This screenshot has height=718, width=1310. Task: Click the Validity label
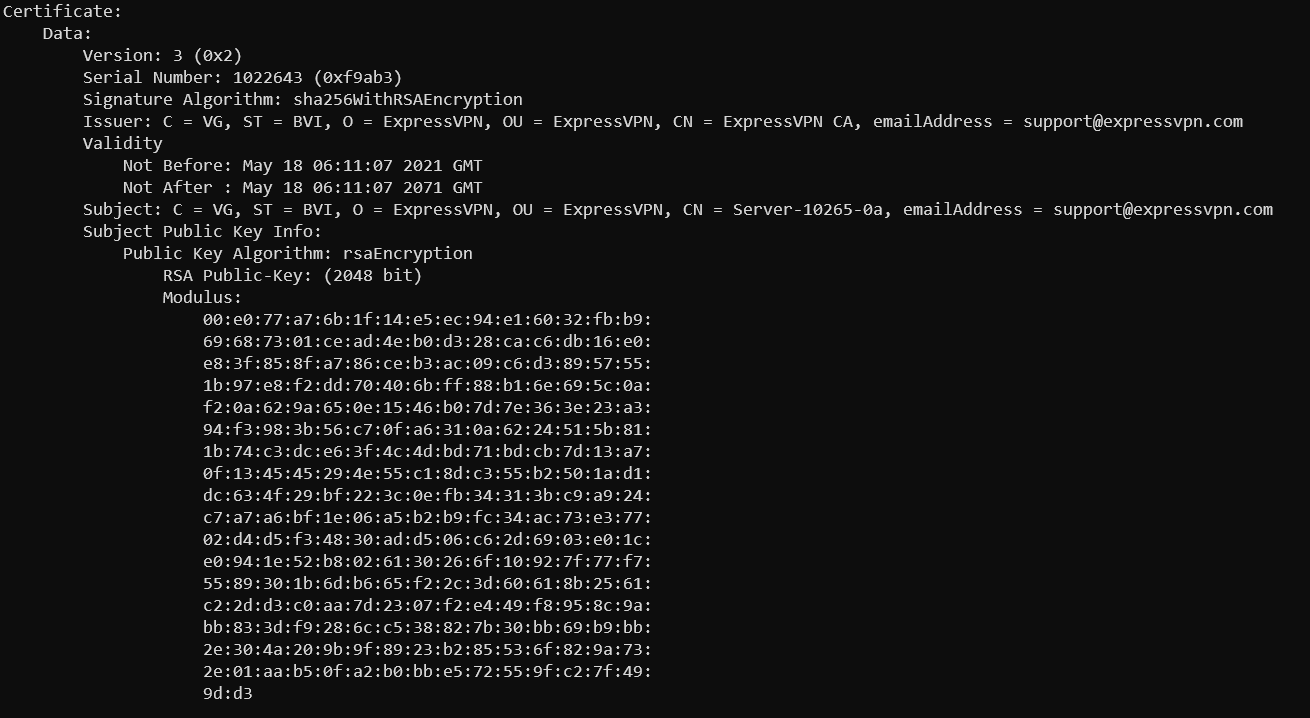pos(122,143)
